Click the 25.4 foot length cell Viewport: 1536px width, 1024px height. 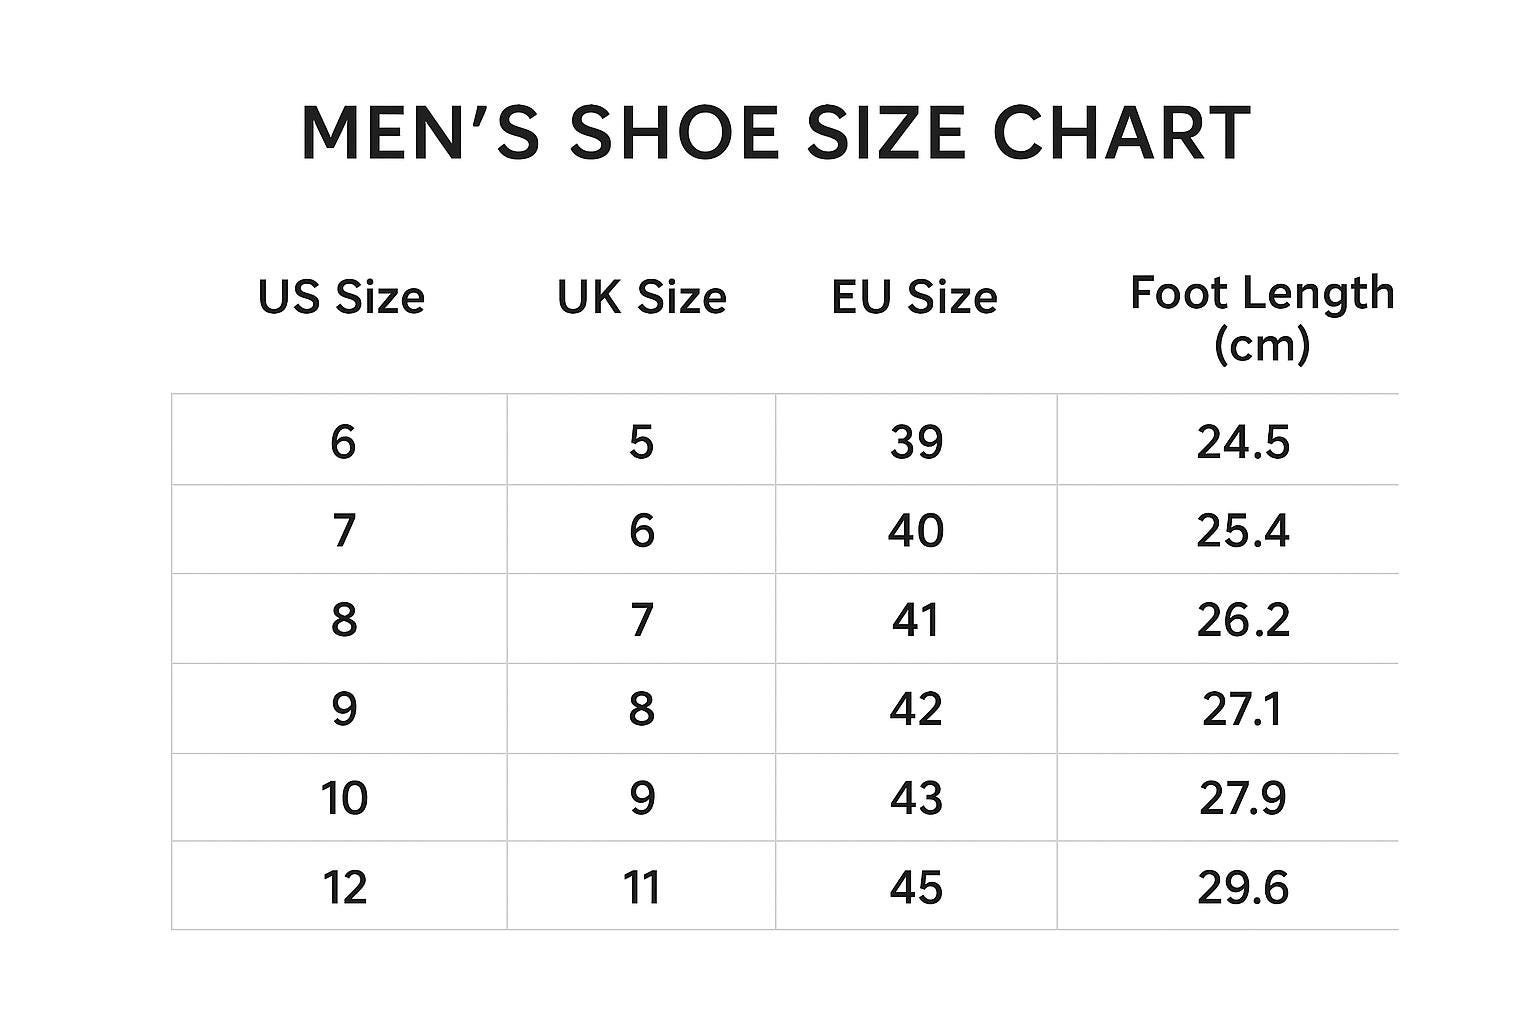[1243, 530]
